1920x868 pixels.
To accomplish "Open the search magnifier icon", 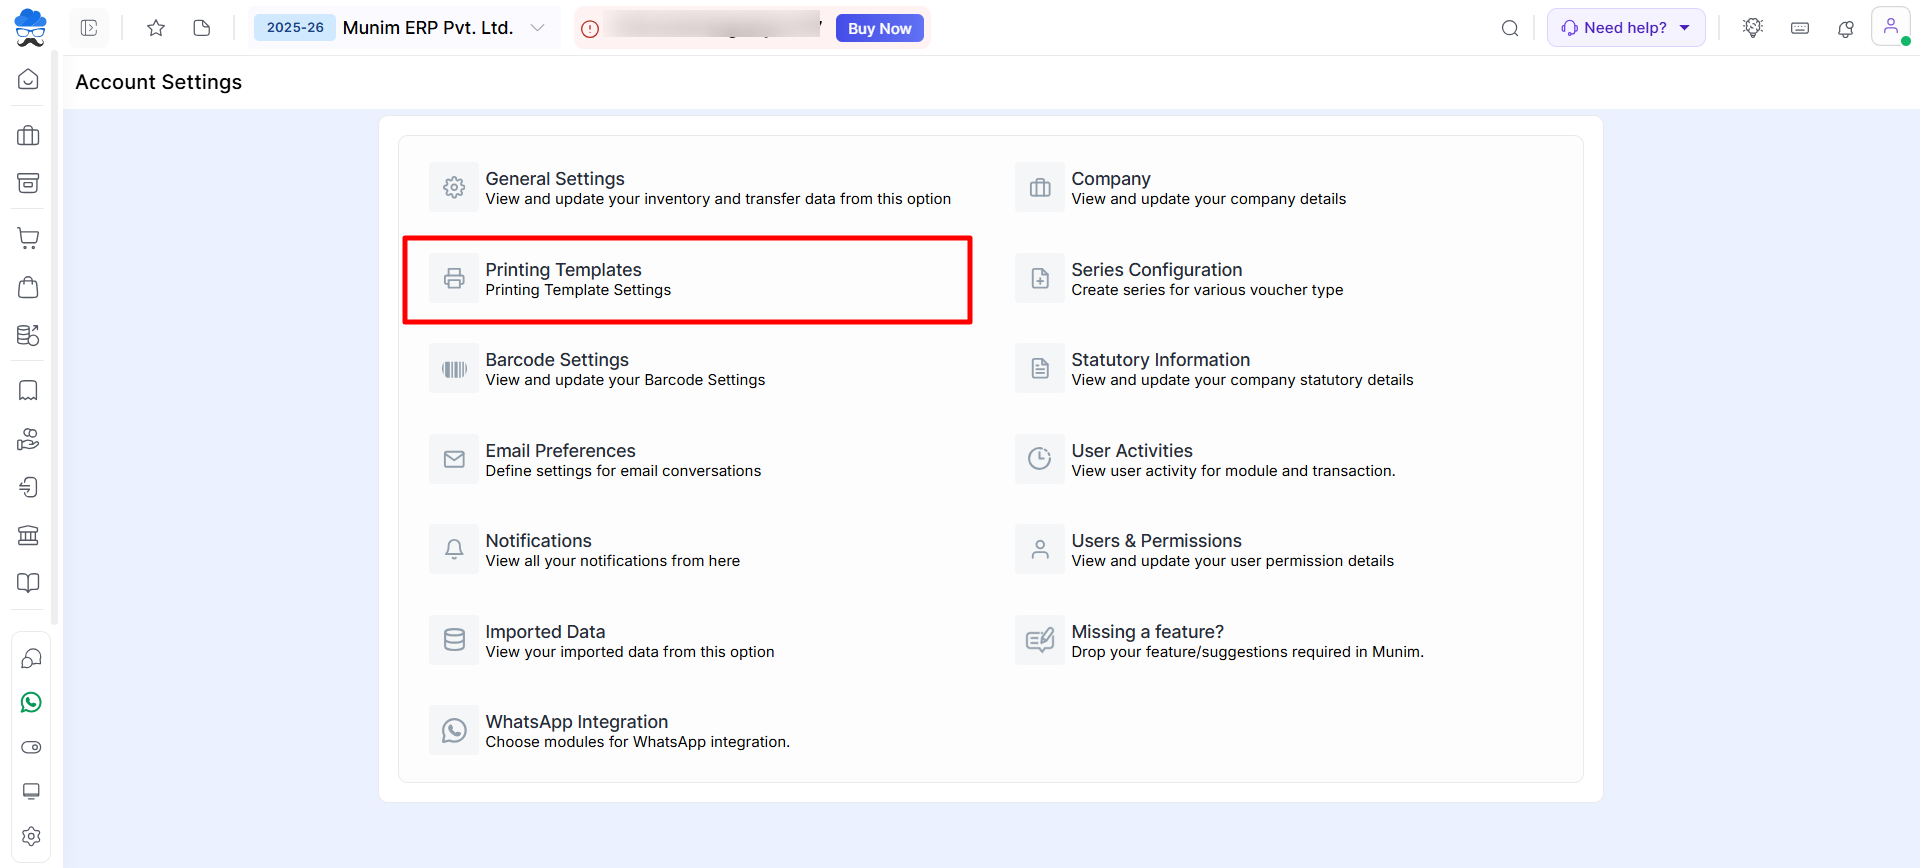I will (x=1510, y=28).
